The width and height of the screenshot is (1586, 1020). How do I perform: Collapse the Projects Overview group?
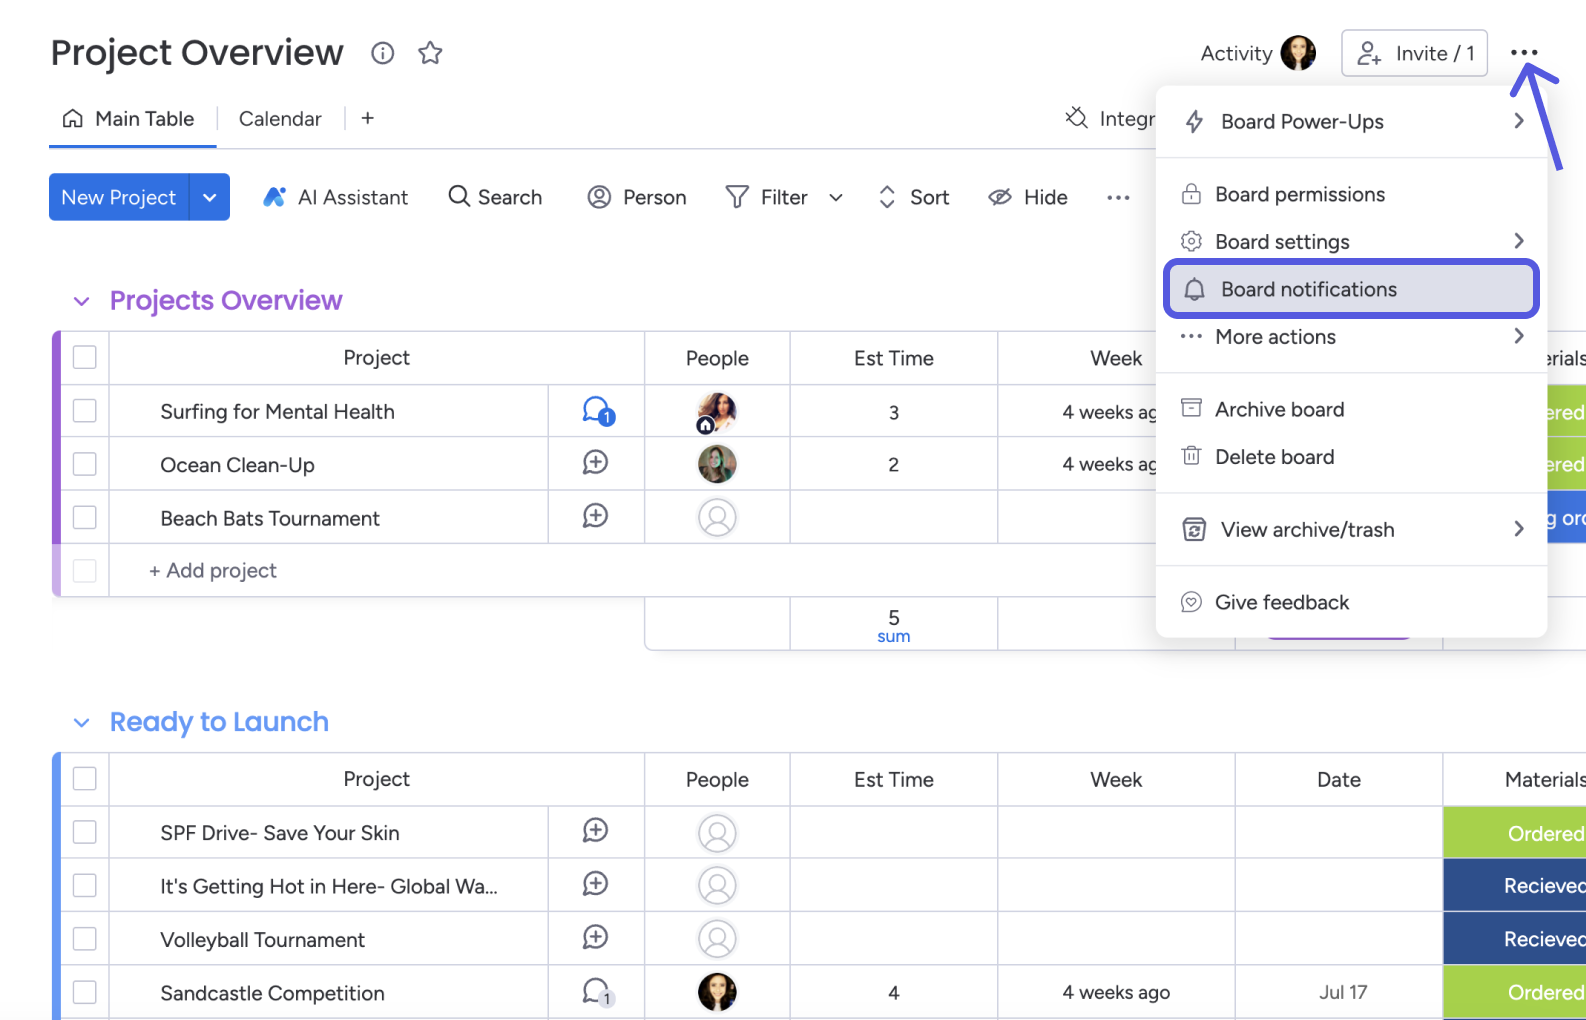point(82,301)
